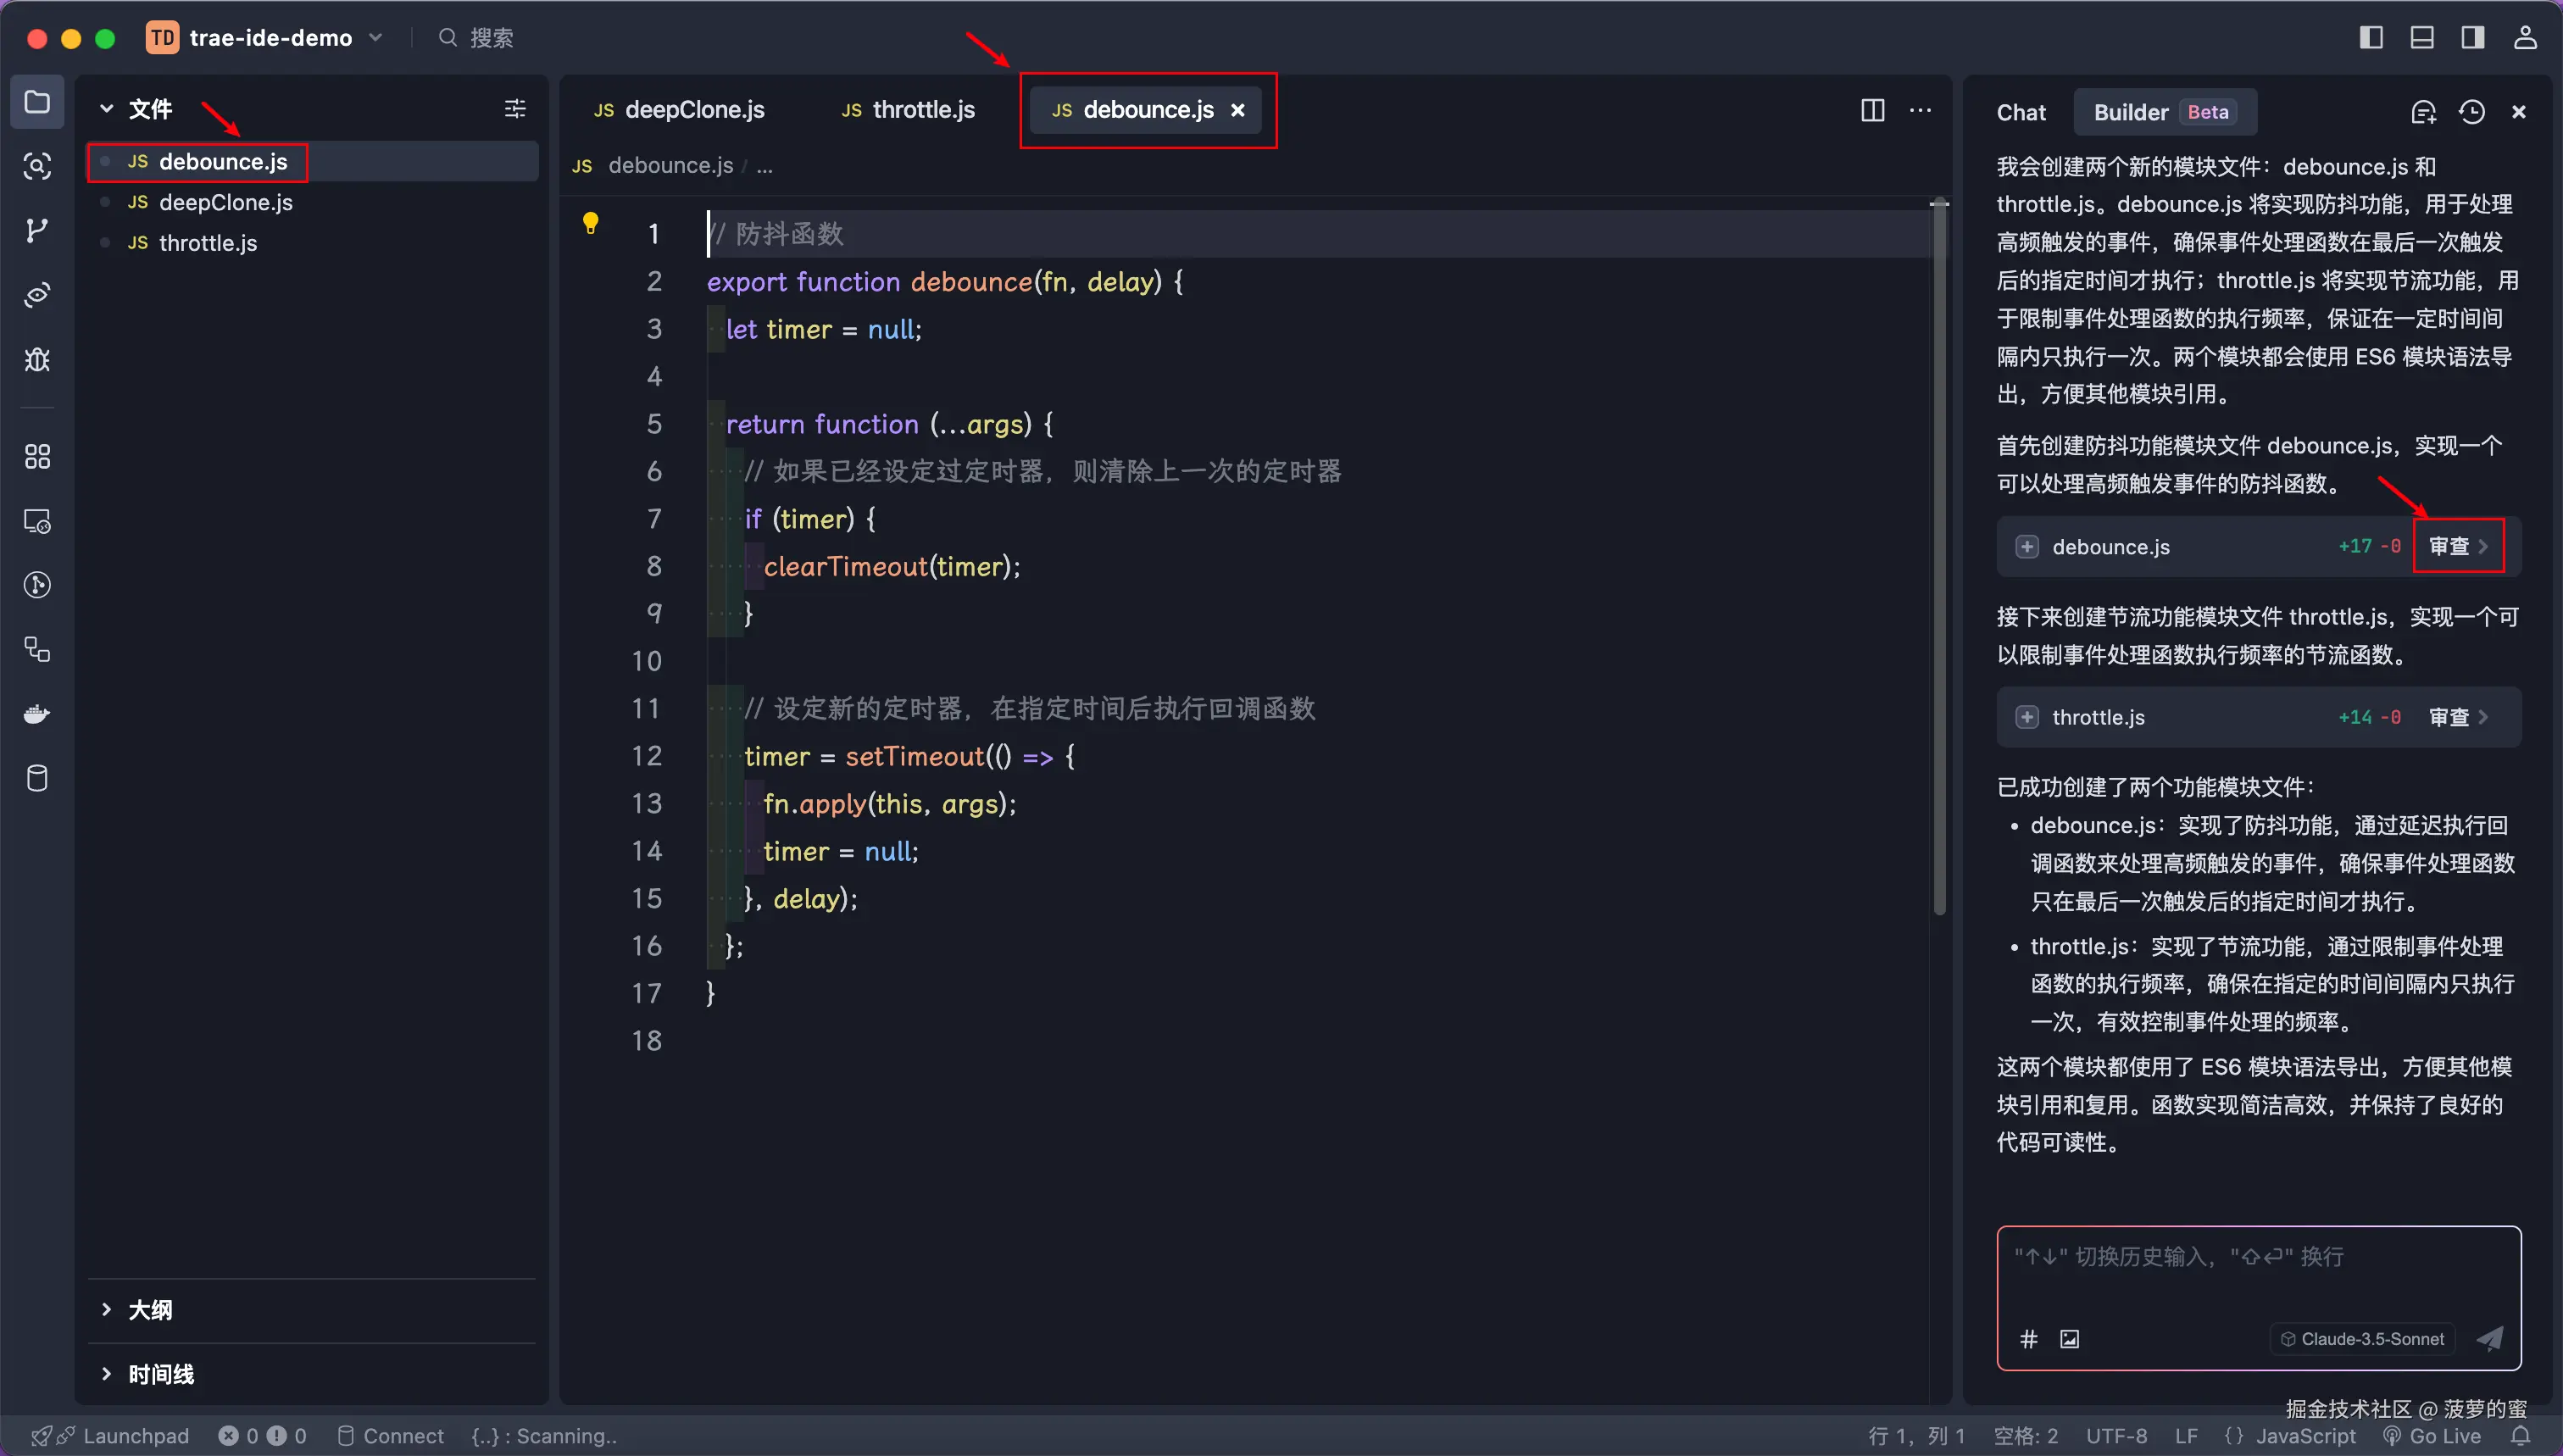Click the lightbulb code action icon

[x=590, y=222]
